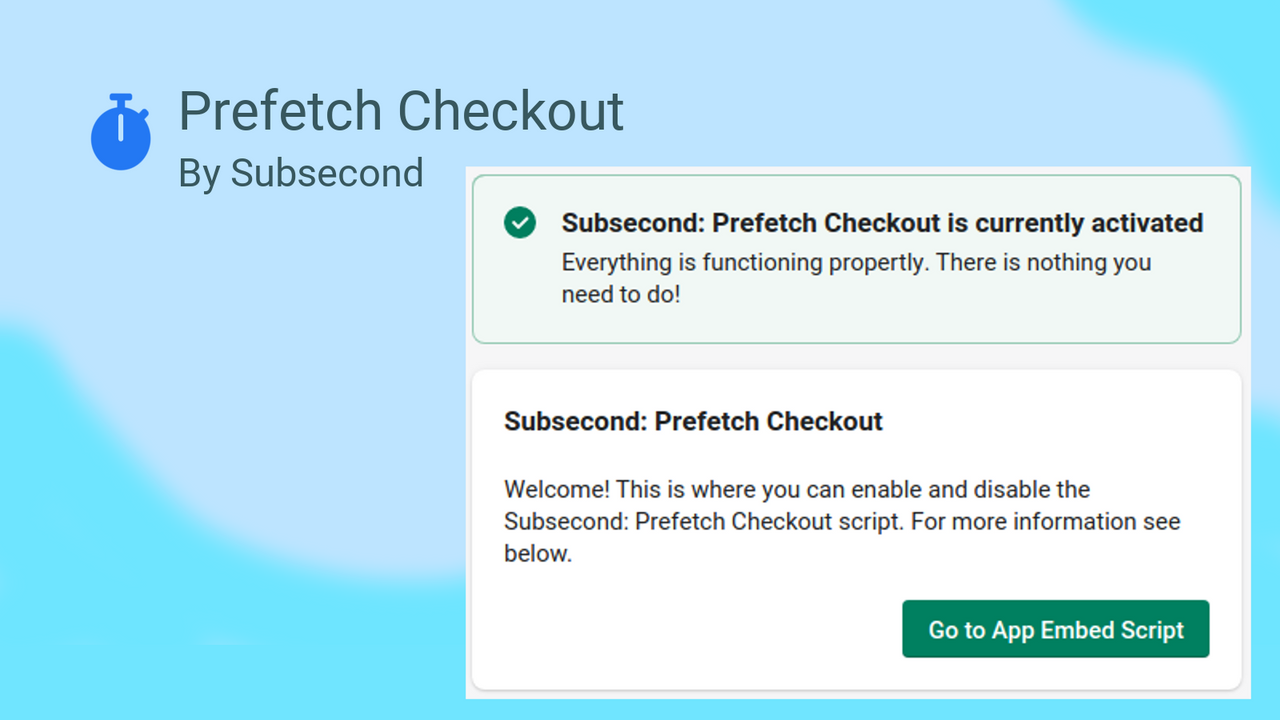The height and width of the screenshot is (720, 1280).
Task: Select the activated status banner heading
Action: pos(882,222)
